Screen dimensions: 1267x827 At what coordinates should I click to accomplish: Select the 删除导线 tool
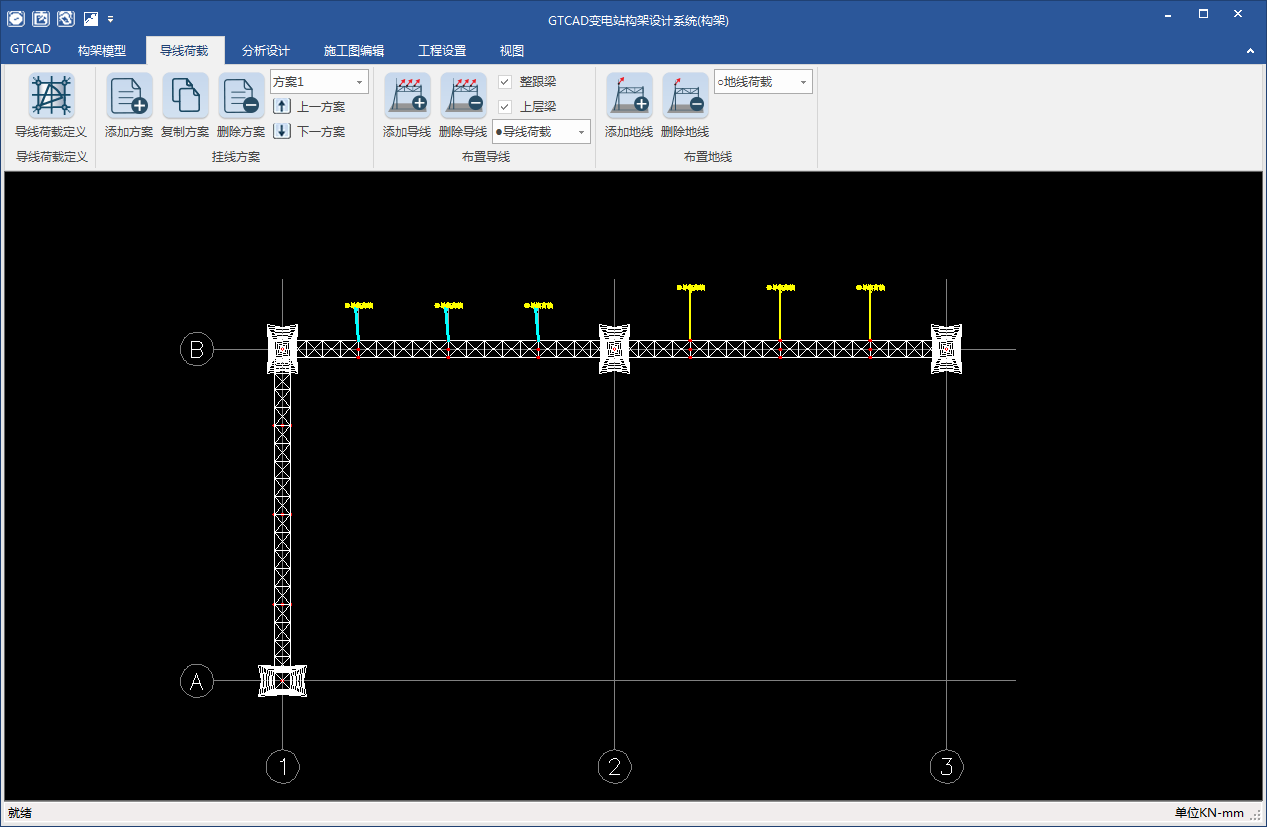coord(463,97)
